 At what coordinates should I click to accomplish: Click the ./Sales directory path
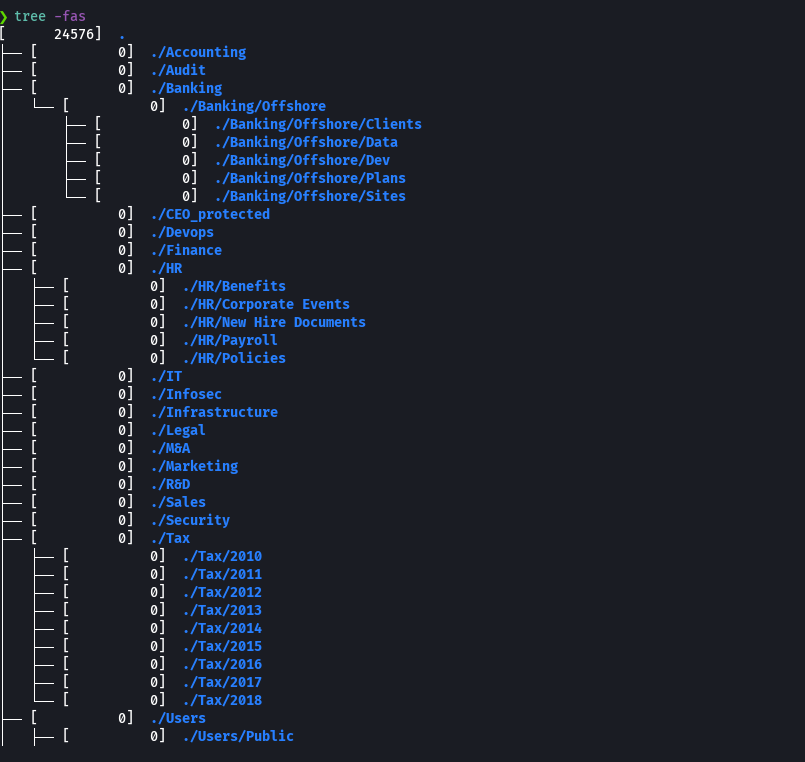tap(178, 502)
